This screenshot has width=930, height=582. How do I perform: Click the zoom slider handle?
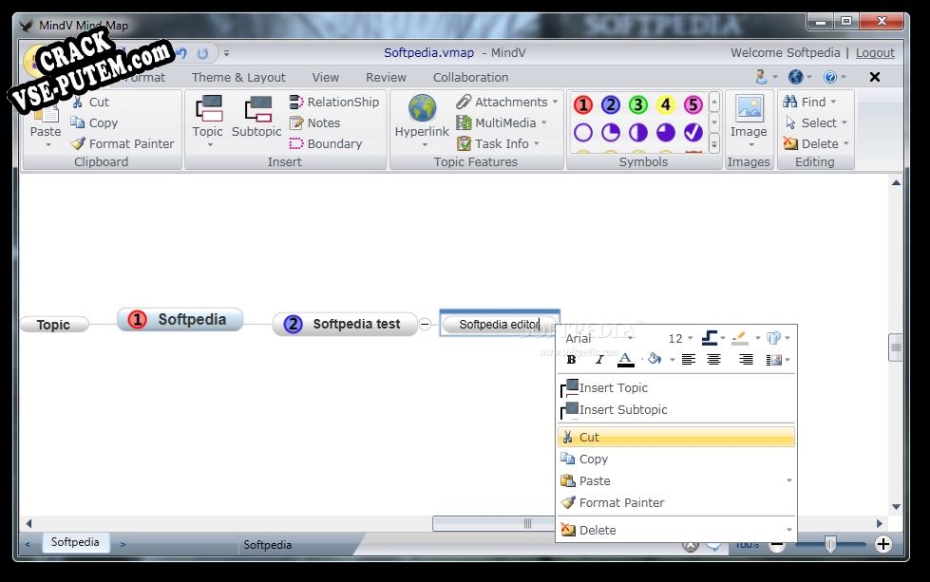tap(830, 544)
